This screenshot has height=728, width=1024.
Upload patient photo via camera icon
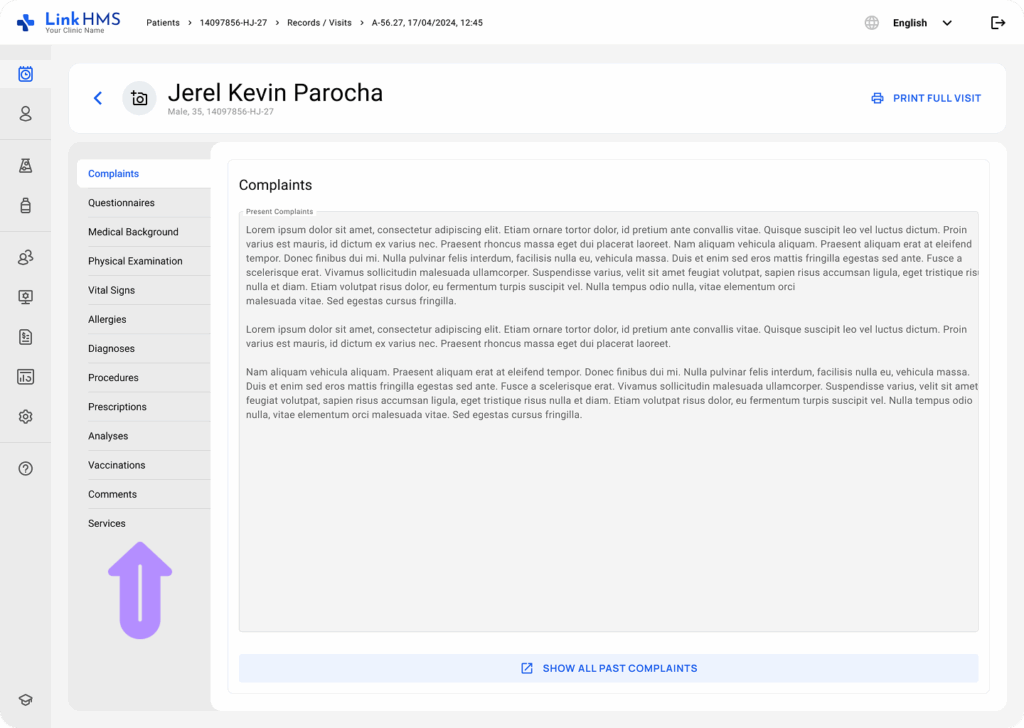click(x=139, y=98)
